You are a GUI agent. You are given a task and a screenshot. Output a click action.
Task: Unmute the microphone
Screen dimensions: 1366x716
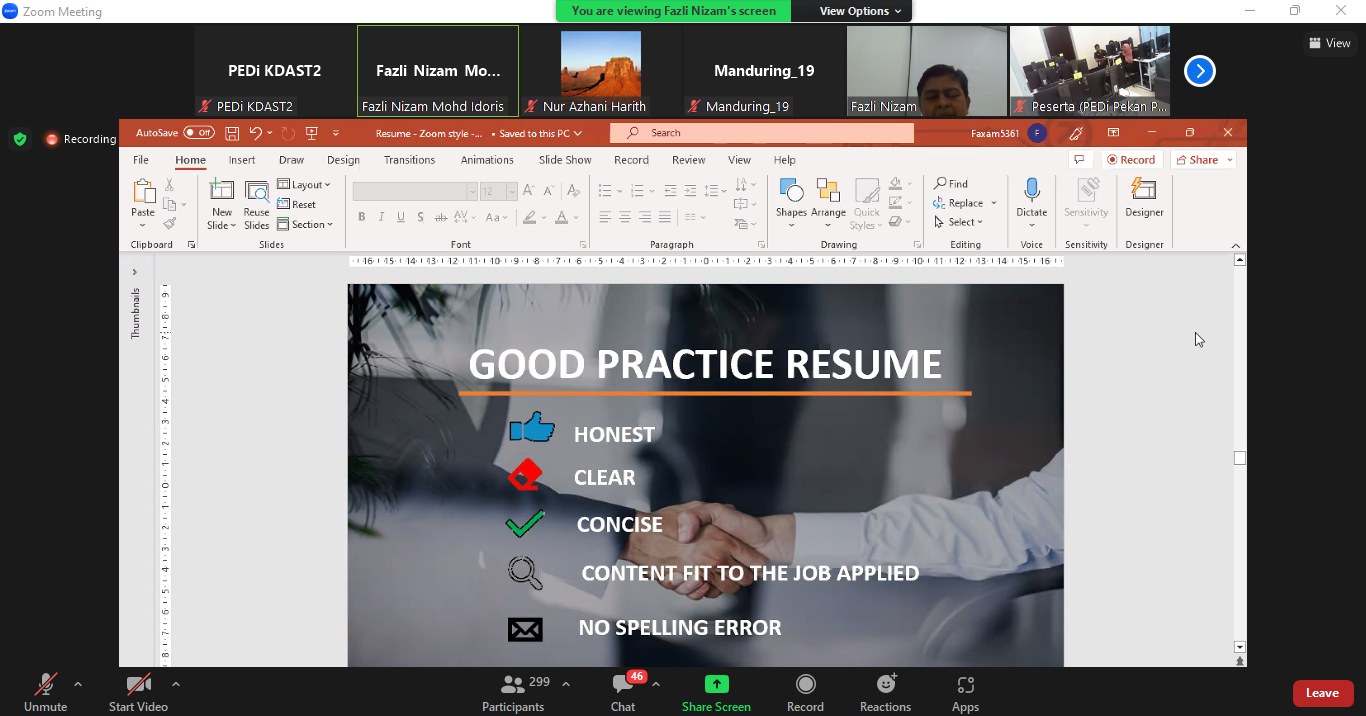click(x=45, y=685)
